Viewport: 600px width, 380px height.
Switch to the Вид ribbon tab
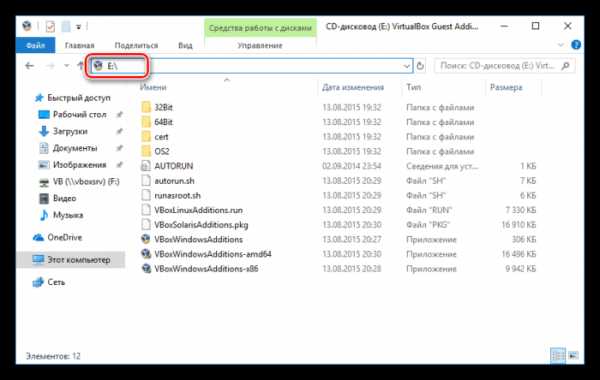(x=185, y=45)
